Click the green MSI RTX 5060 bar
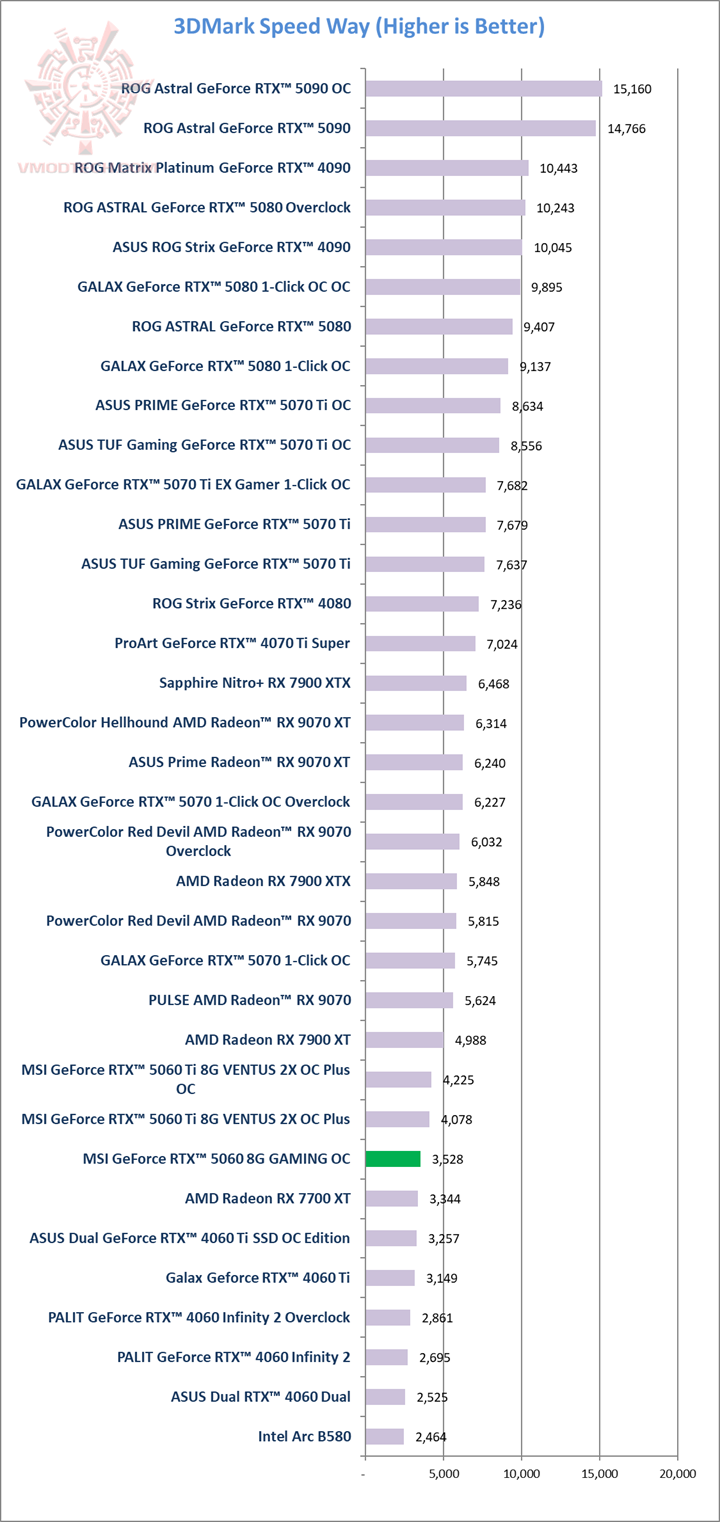Screen dimensions: 720x1522 pyautogui.click(x=393, y=1159)
